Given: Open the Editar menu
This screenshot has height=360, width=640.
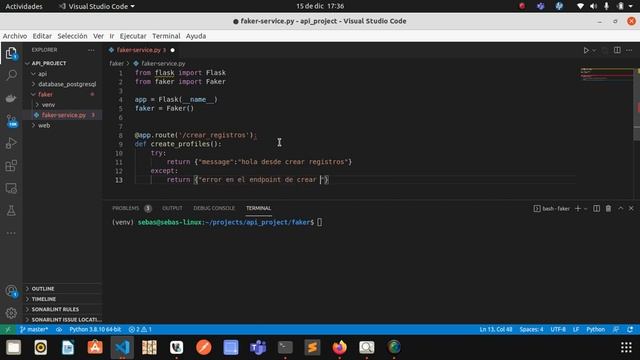Looking at the screenshot, I should click(42, 36).
